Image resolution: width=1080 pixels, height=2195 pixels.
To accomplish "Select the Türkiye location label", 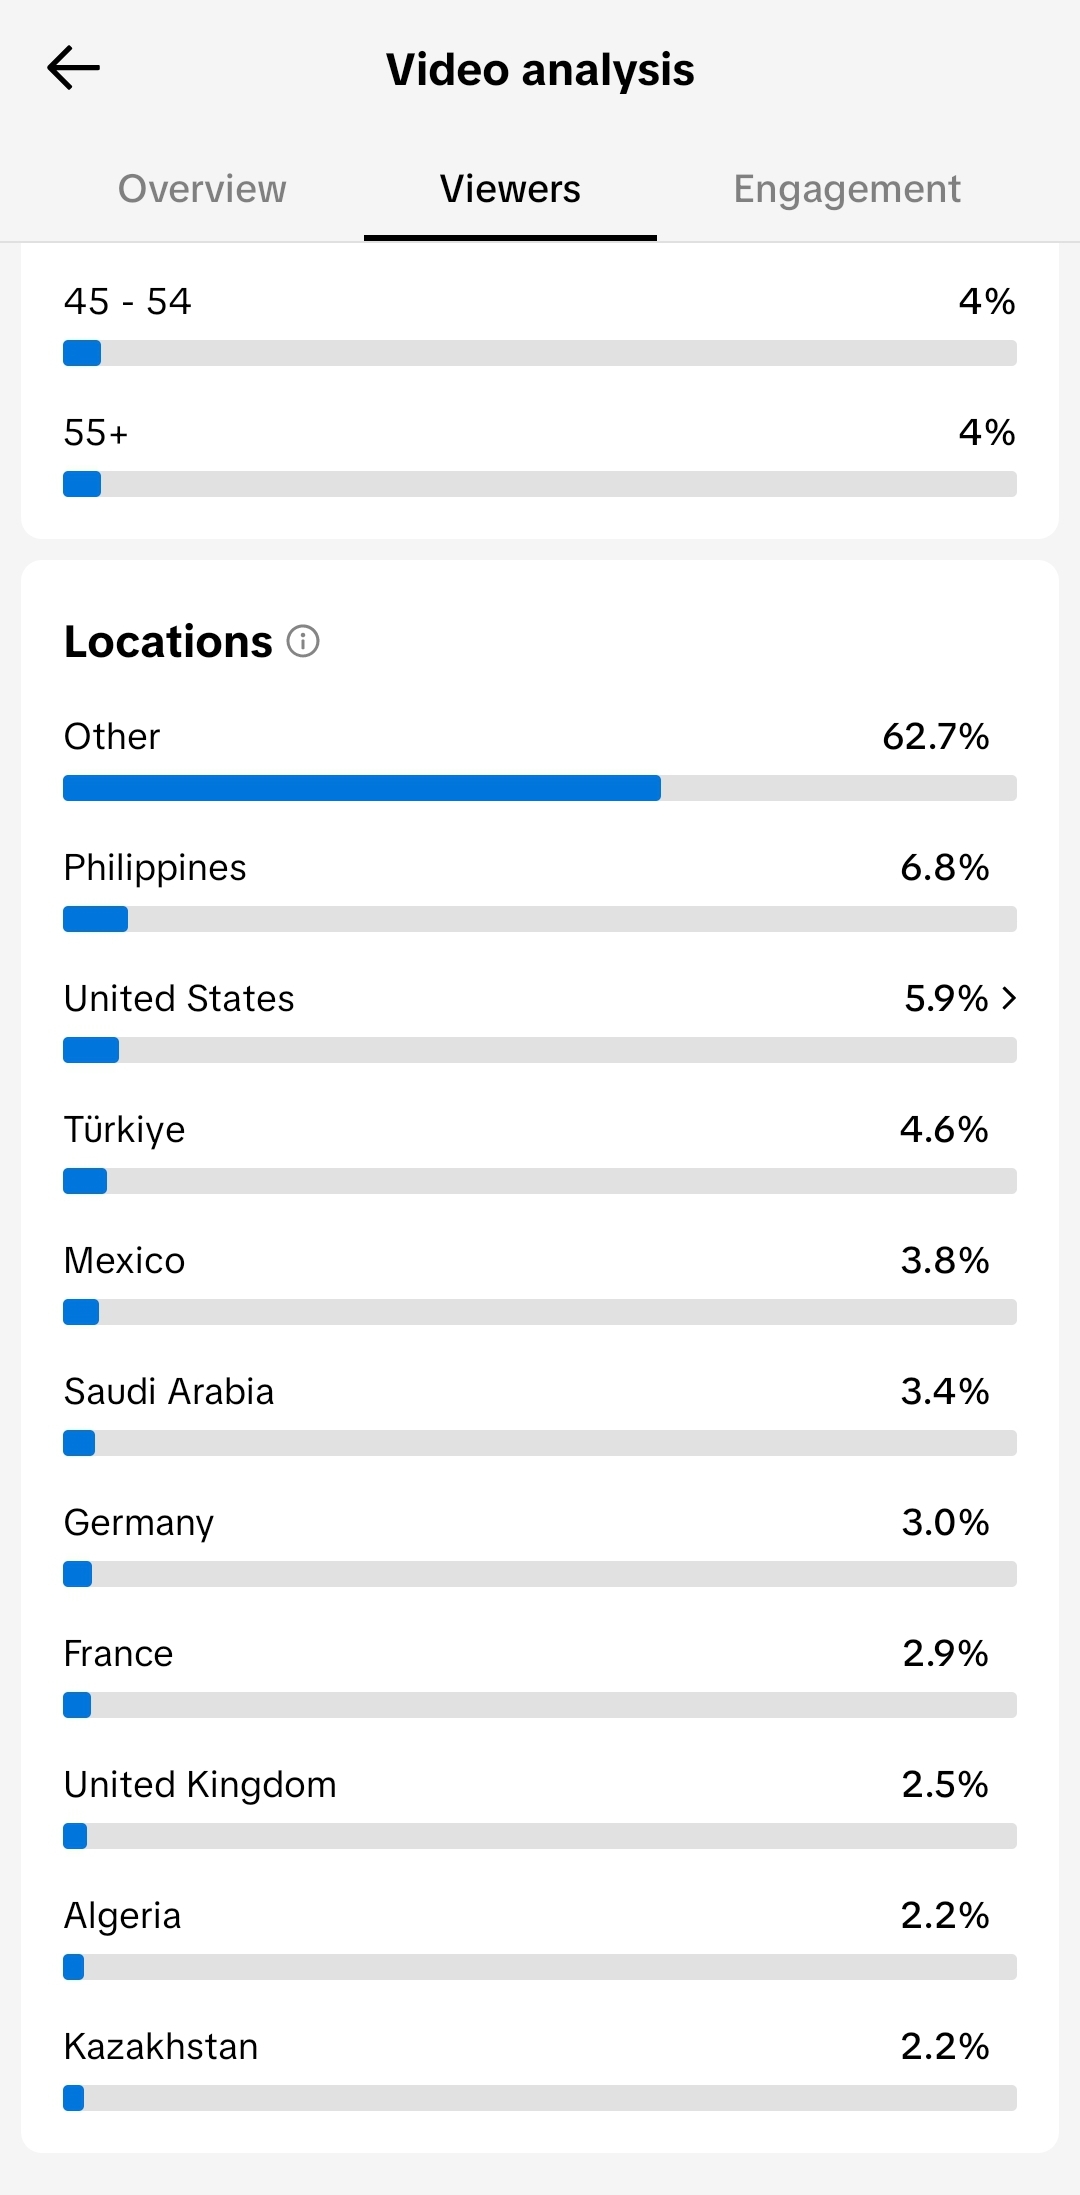I will click(x=125, y=1130).
